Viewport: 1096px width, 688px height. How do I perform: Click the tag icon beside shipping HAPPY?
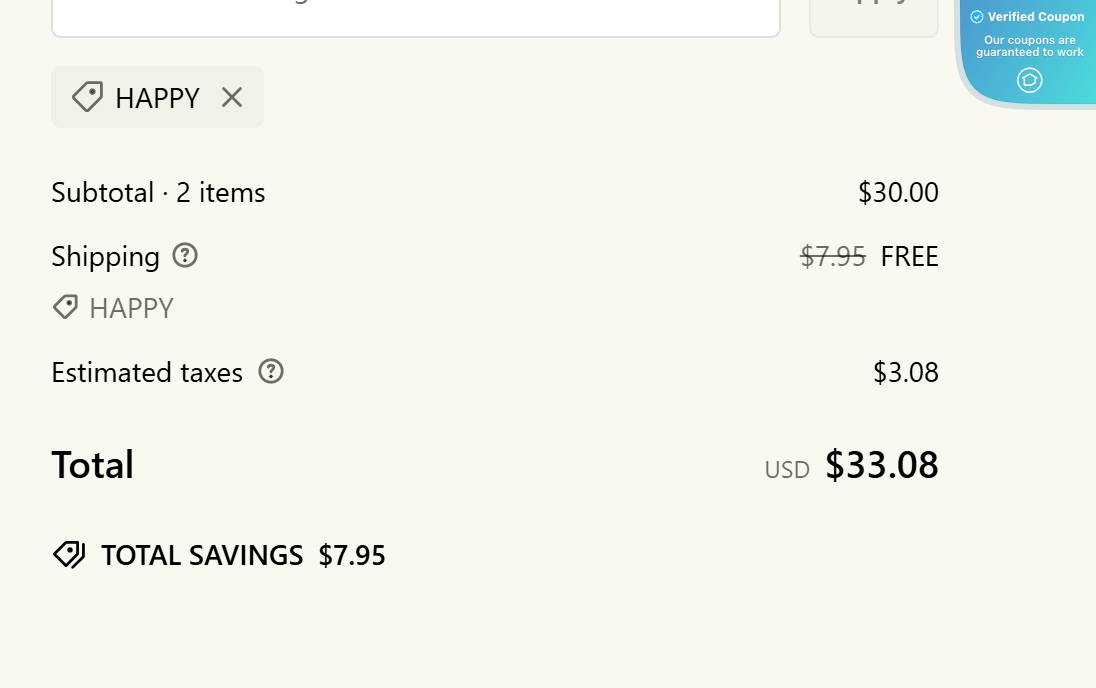[65, 307]
